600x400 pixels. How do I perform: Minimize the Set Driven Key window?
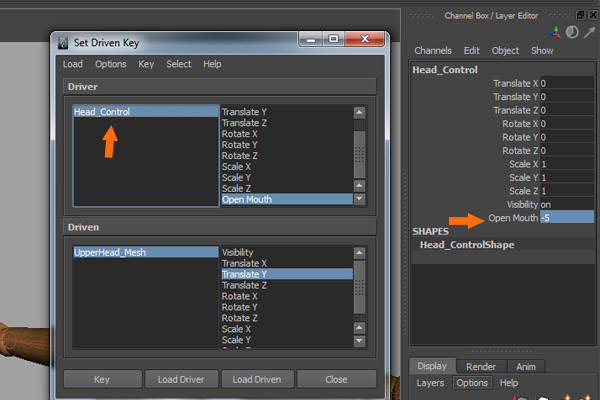[311, 39]
